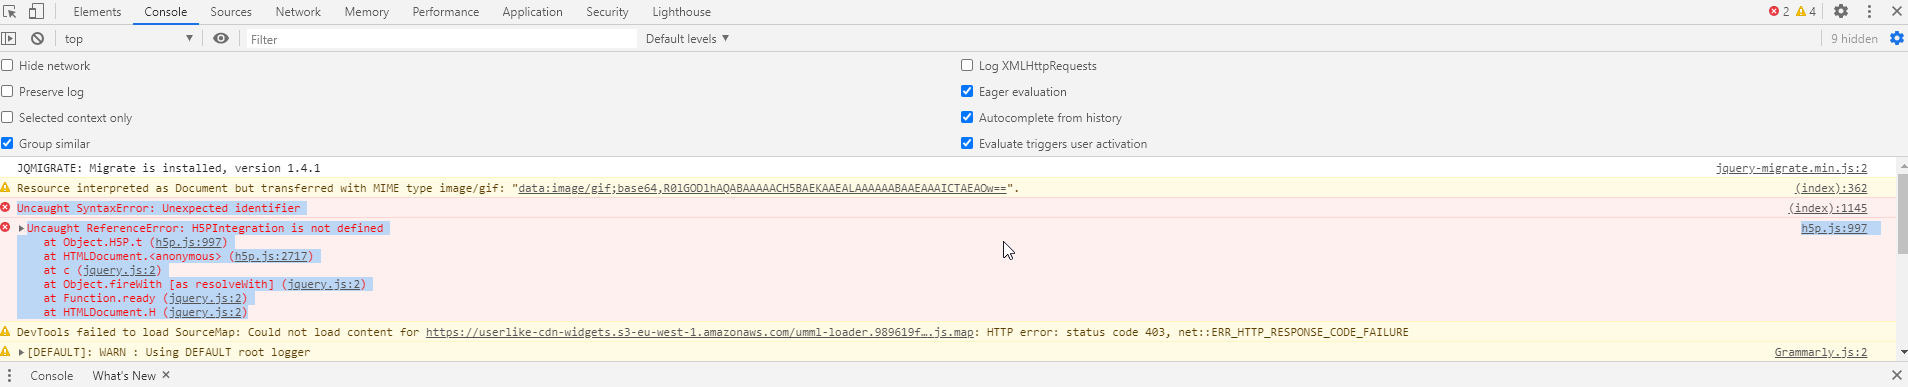Open the Default levels dropdown
The height and width of the screenshot is (387, 1908).
(687, 38)
